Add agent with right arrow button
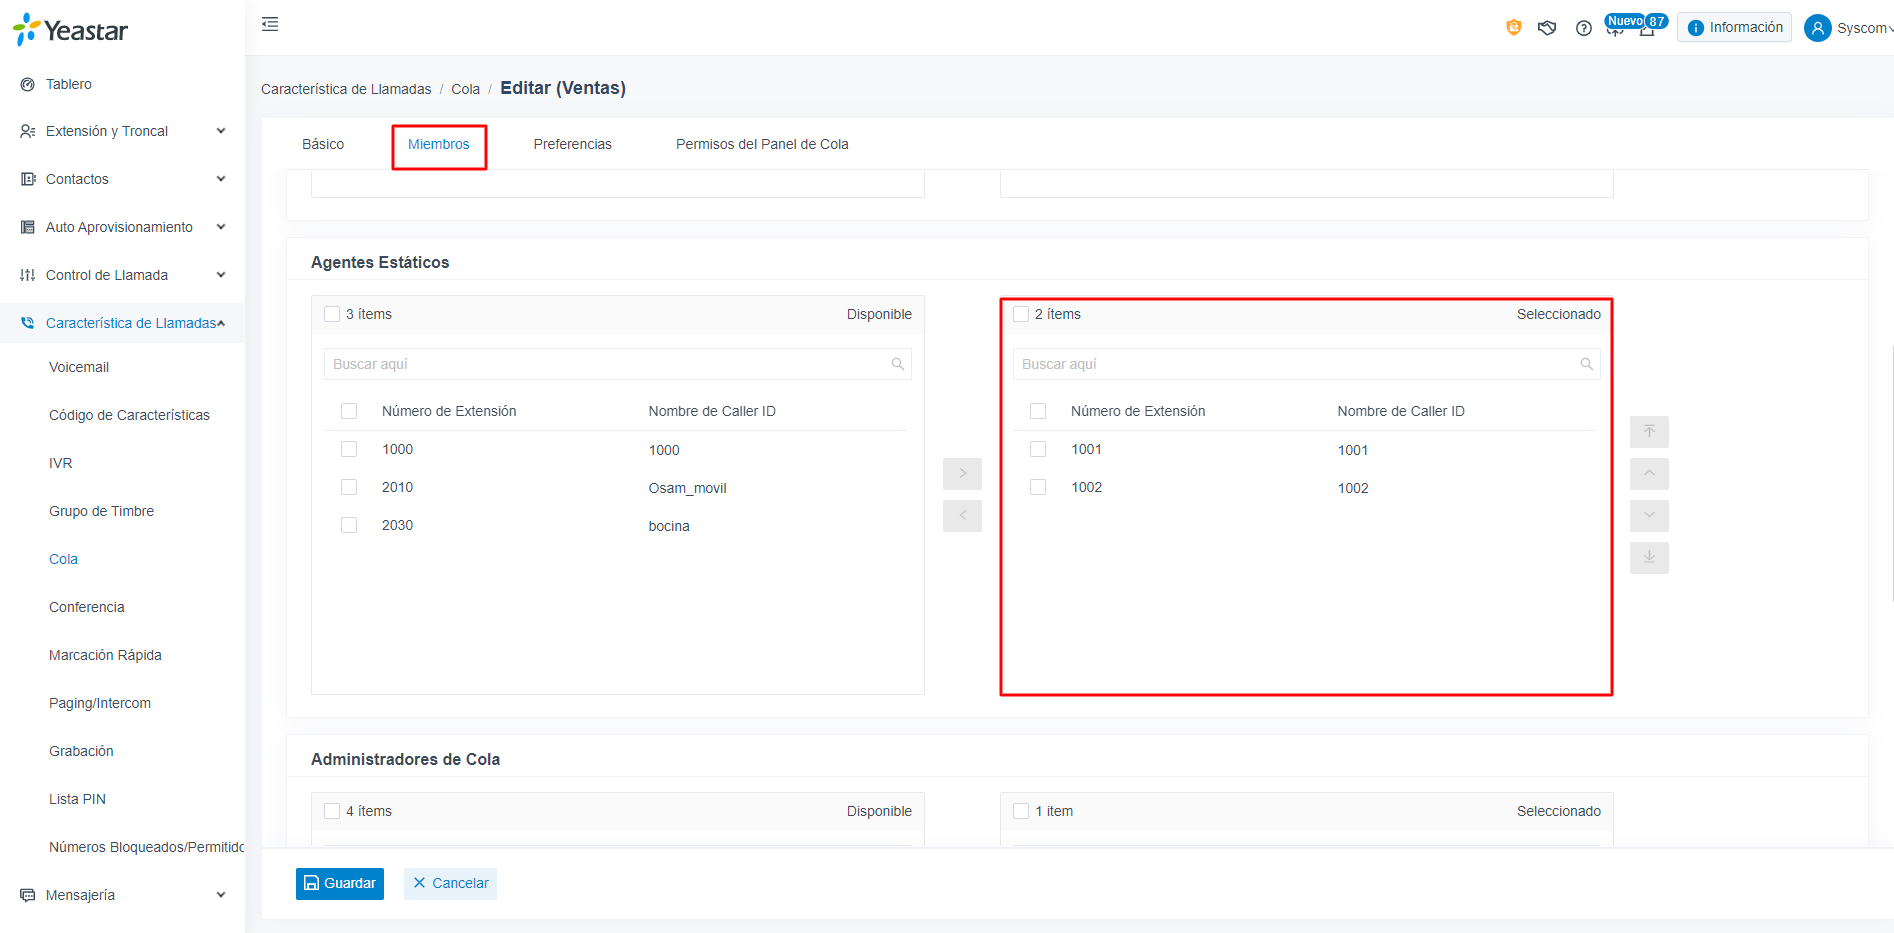The height and width of the screenshot is (933, 1894). 962,474
